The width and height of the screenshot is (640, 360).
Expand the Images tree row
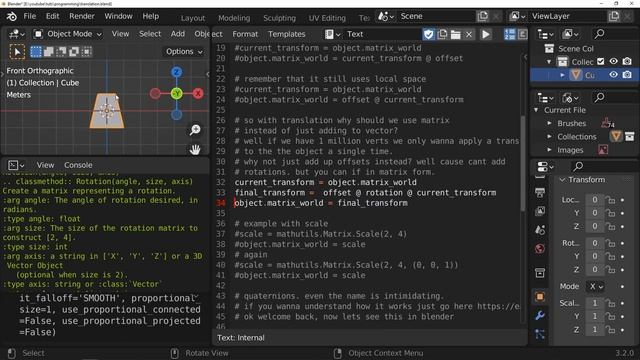tap(549, 150)
